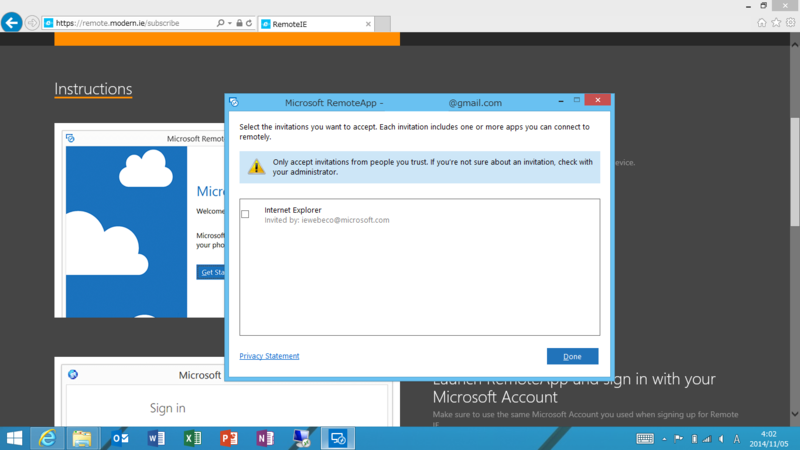The image size is (800, 450).
Task: Close the RemoteIE tab
Action: [368, 24]
